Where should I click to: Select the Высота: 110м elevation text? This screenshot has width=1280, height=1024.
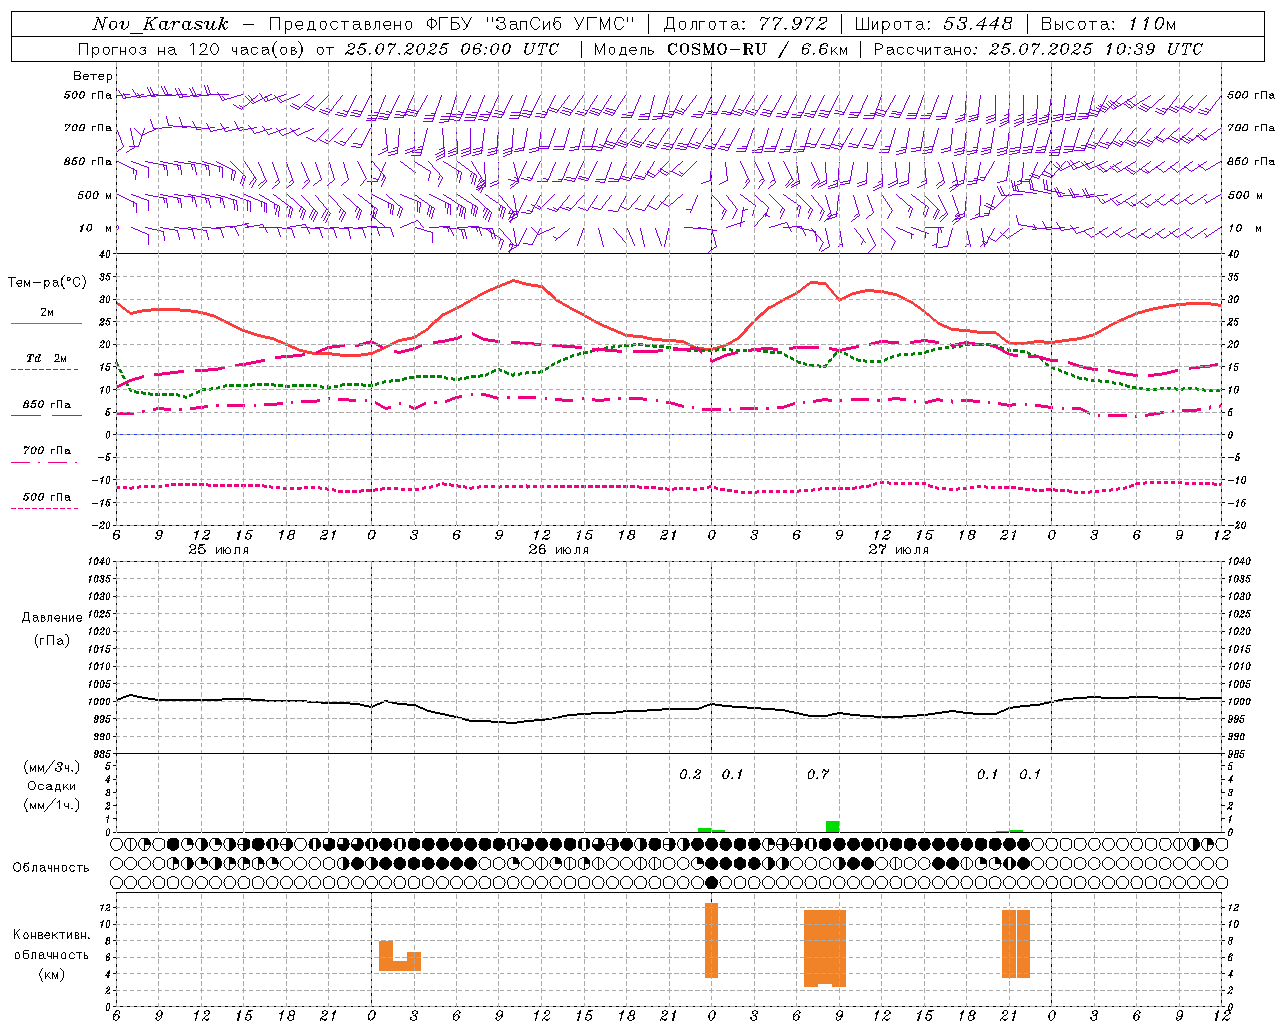[x=1108, y=24]
